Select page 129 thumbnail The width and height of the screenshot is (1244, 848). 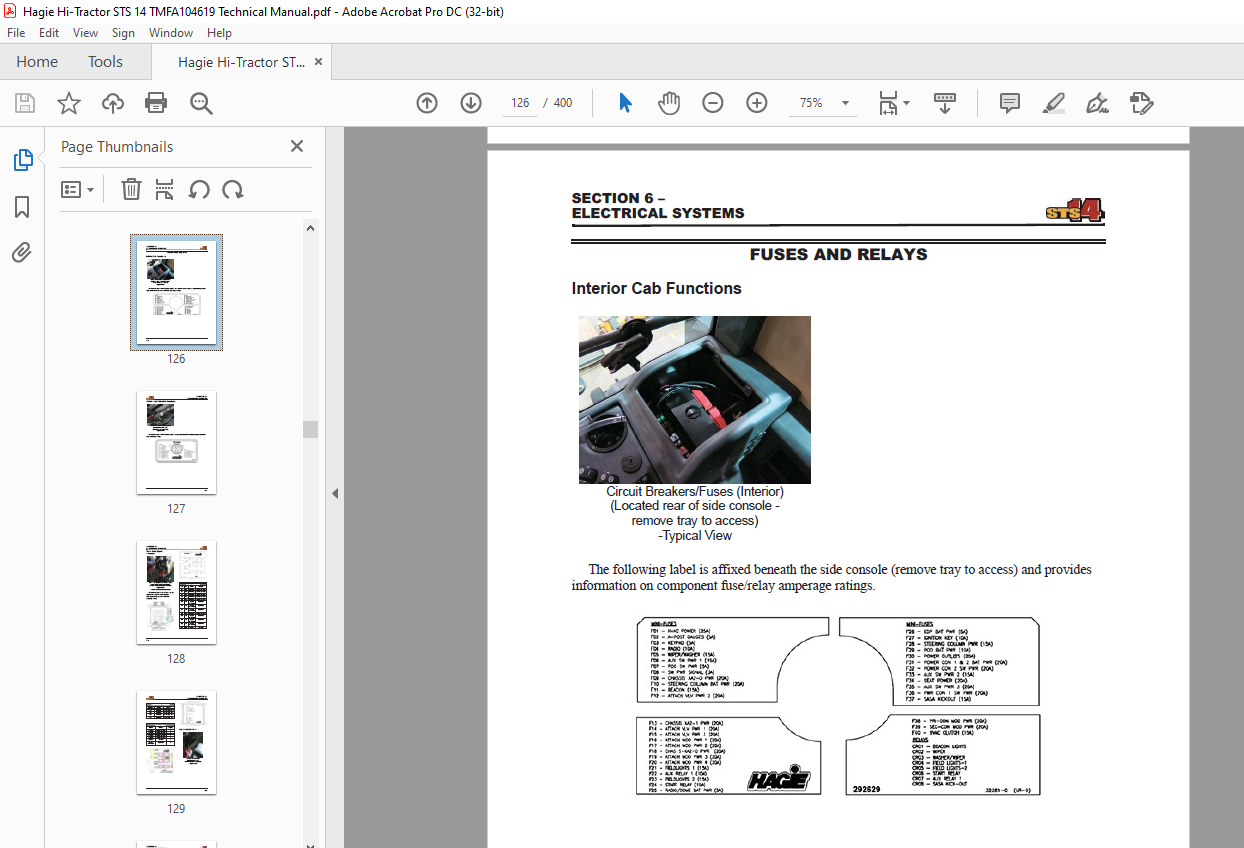coord(176,743)
